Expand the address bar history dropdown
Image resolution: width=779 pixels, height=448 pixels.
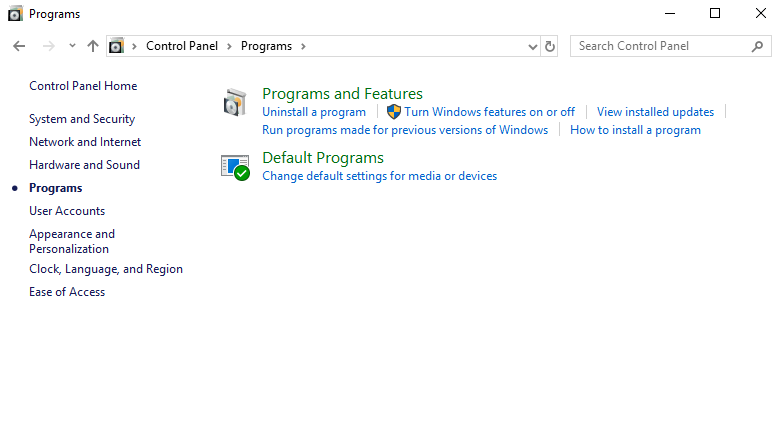(x=532, y=46)
